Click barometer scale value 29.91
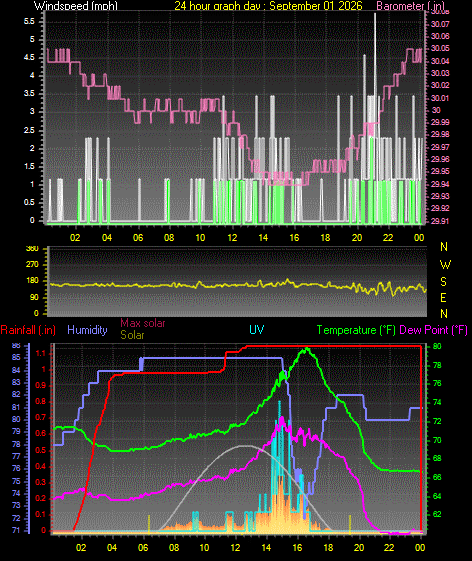Viewport: 472px width, 561px height. [x=440, y=221]
